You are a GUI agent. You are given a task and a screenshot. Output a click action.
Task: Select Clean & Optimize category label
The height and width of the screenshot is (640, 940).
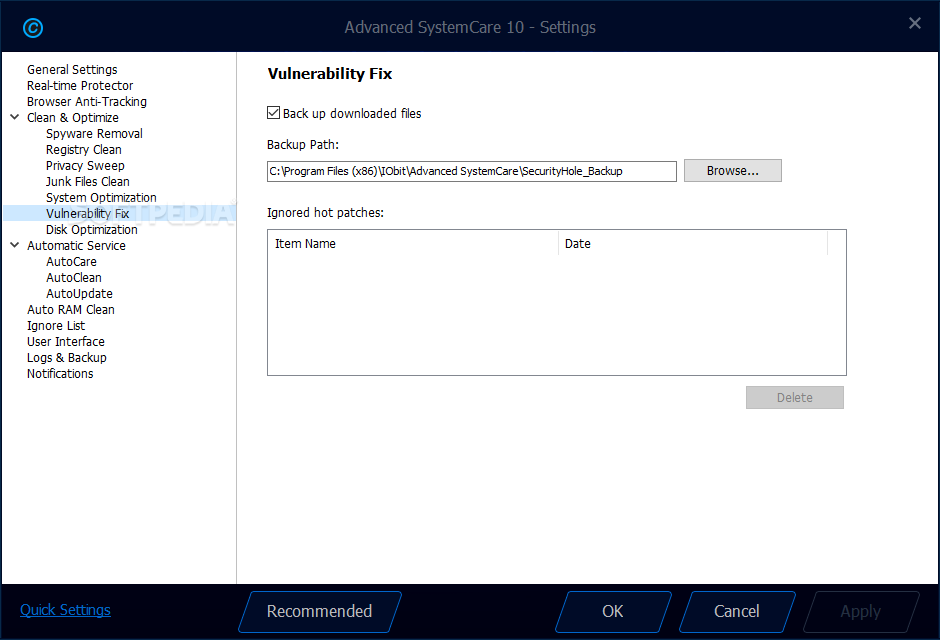[x=73, y=117]
